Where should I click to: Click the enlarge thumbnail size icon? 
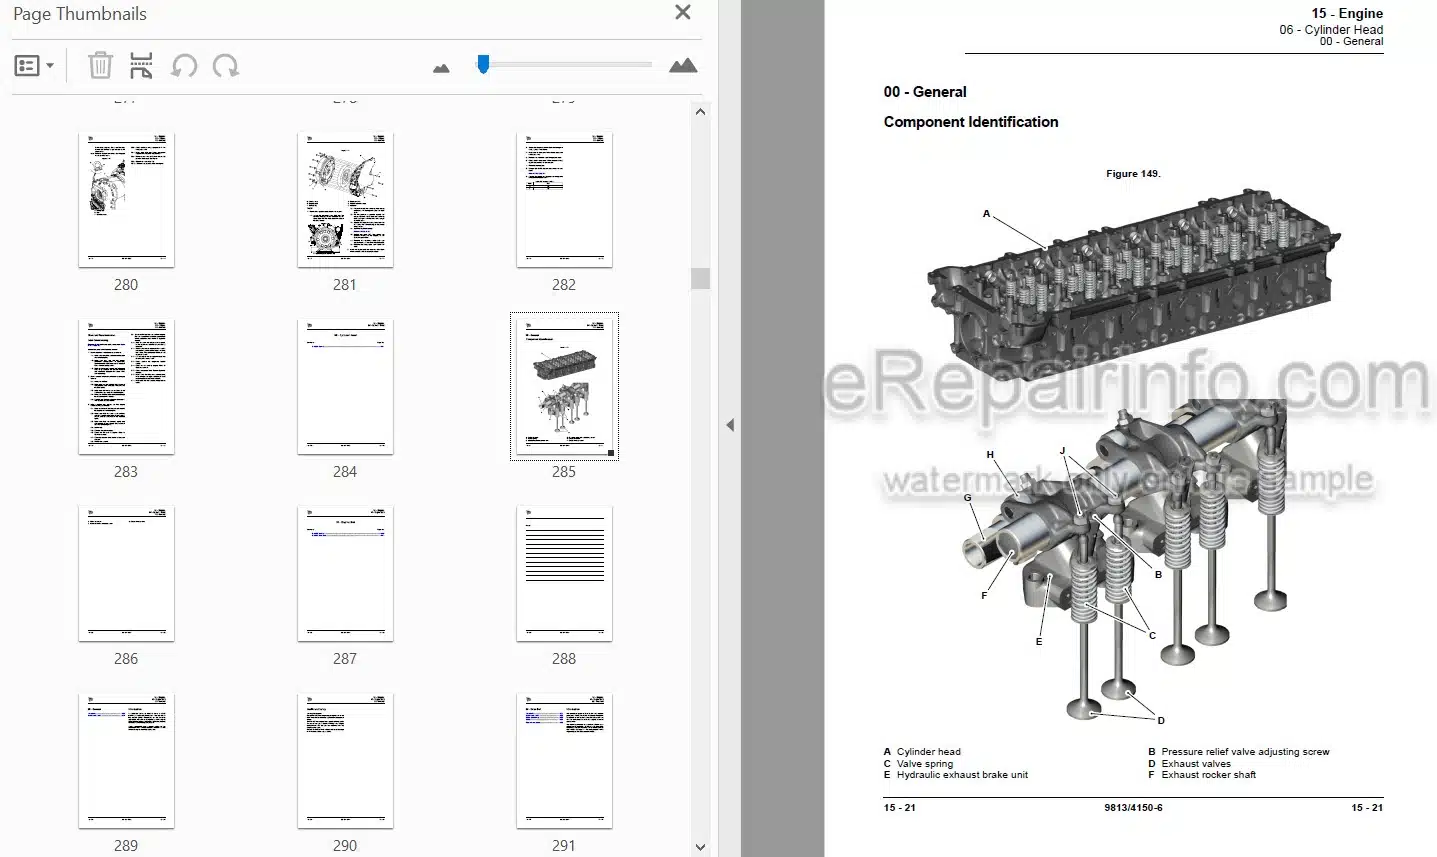pyautogui.click(x=683, y=66)
